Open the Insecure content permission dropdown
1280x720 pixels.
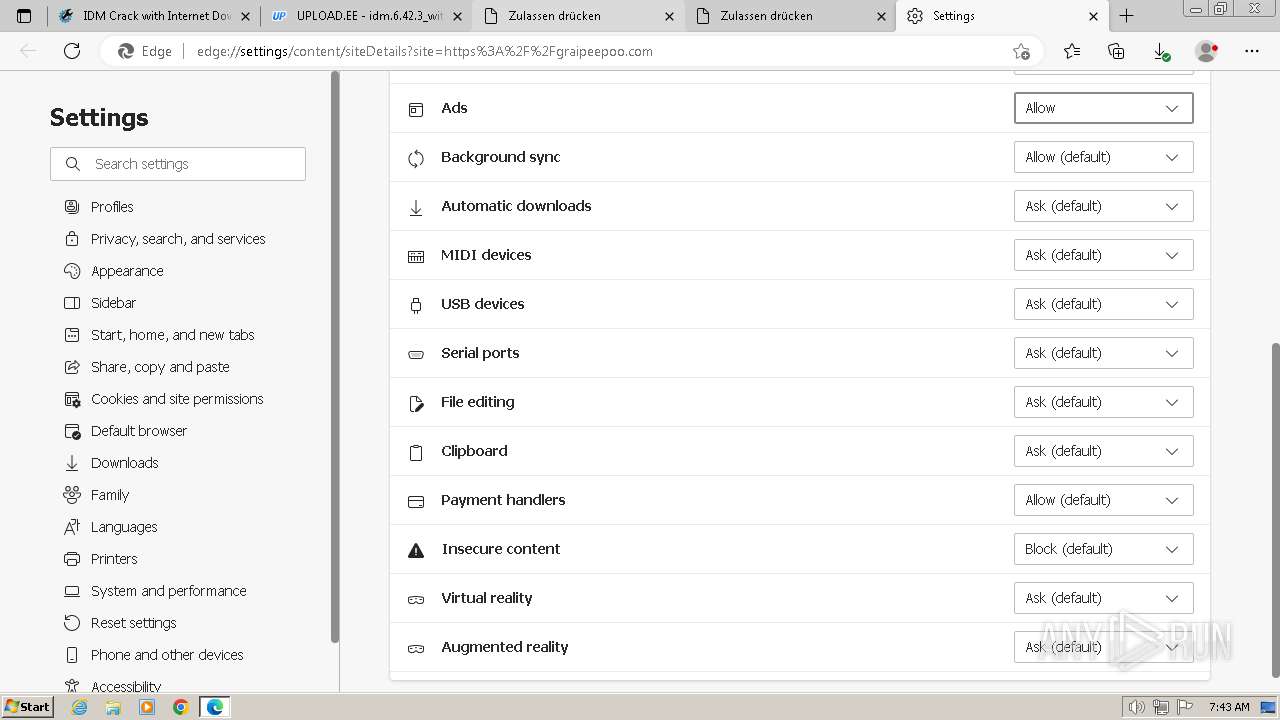click(x=1103, y=549)
